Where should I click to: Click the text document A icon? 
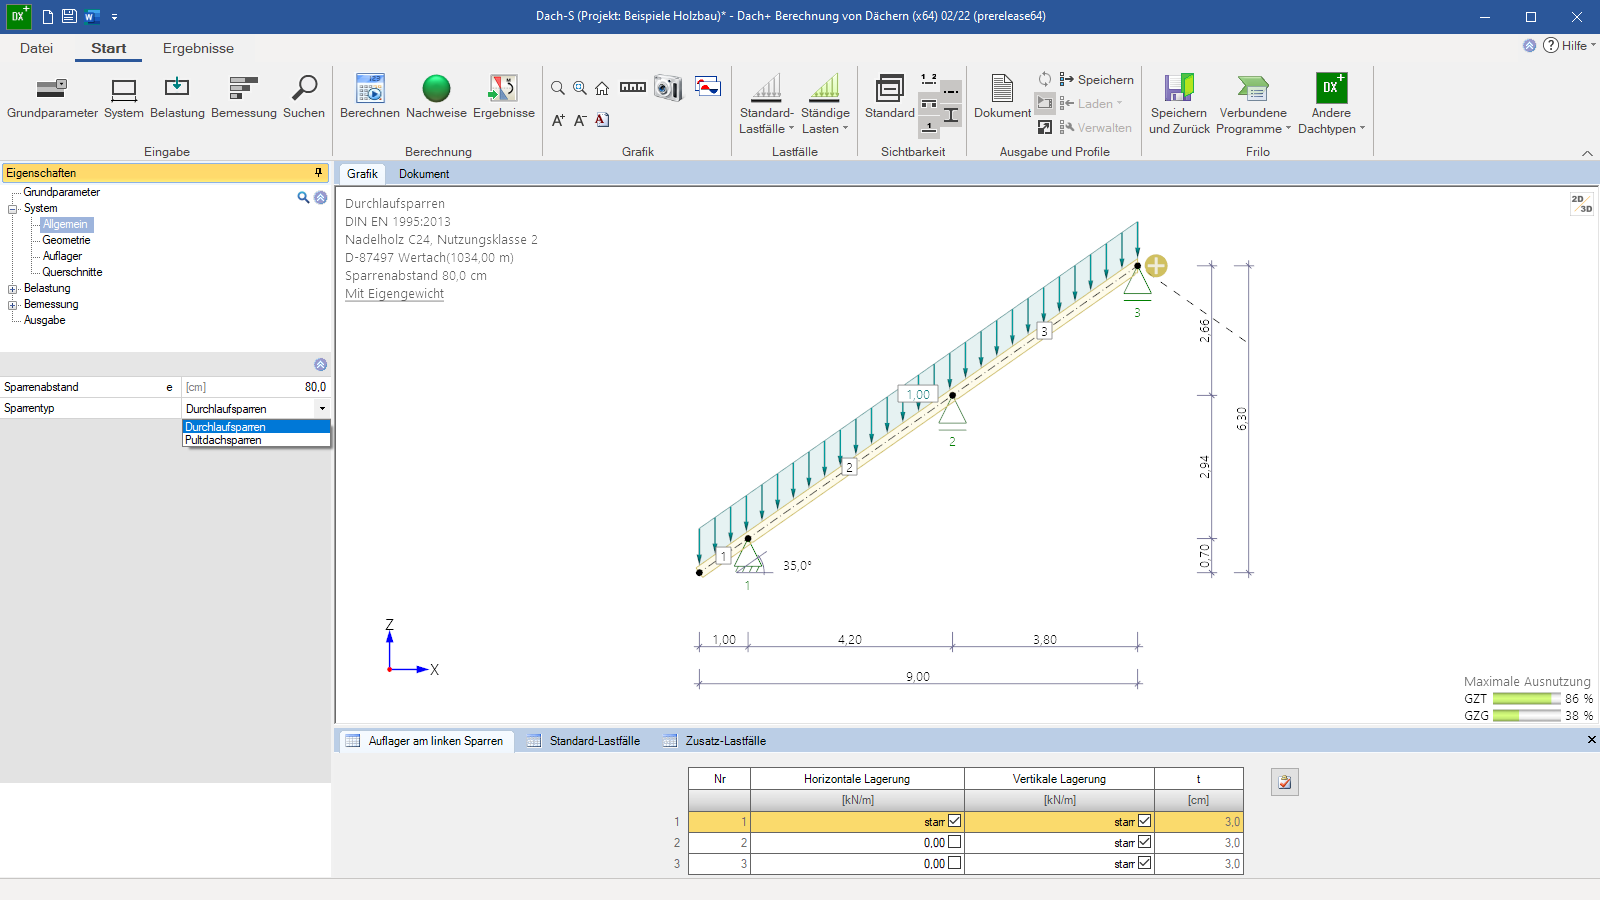pyautogui.click(x=602, y=120)
